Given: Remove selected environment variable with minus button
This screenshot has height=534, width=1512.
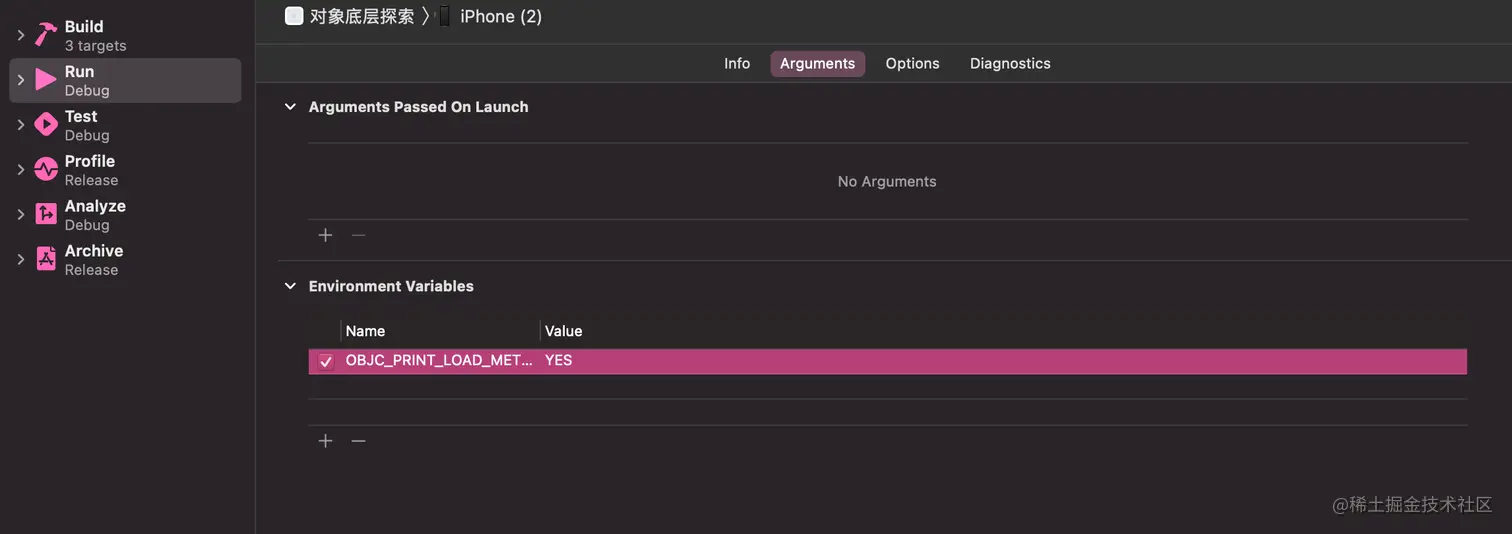Looking at the screenshot, I should pos(358,441).
